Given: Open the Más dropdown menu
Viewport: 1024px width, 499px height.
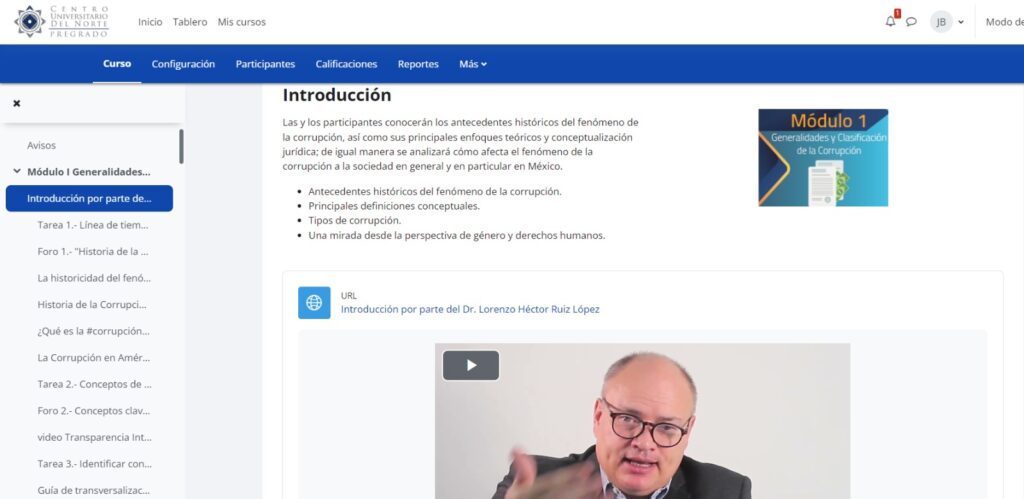Looking at the screenshot, I should [x=473, y=64].
